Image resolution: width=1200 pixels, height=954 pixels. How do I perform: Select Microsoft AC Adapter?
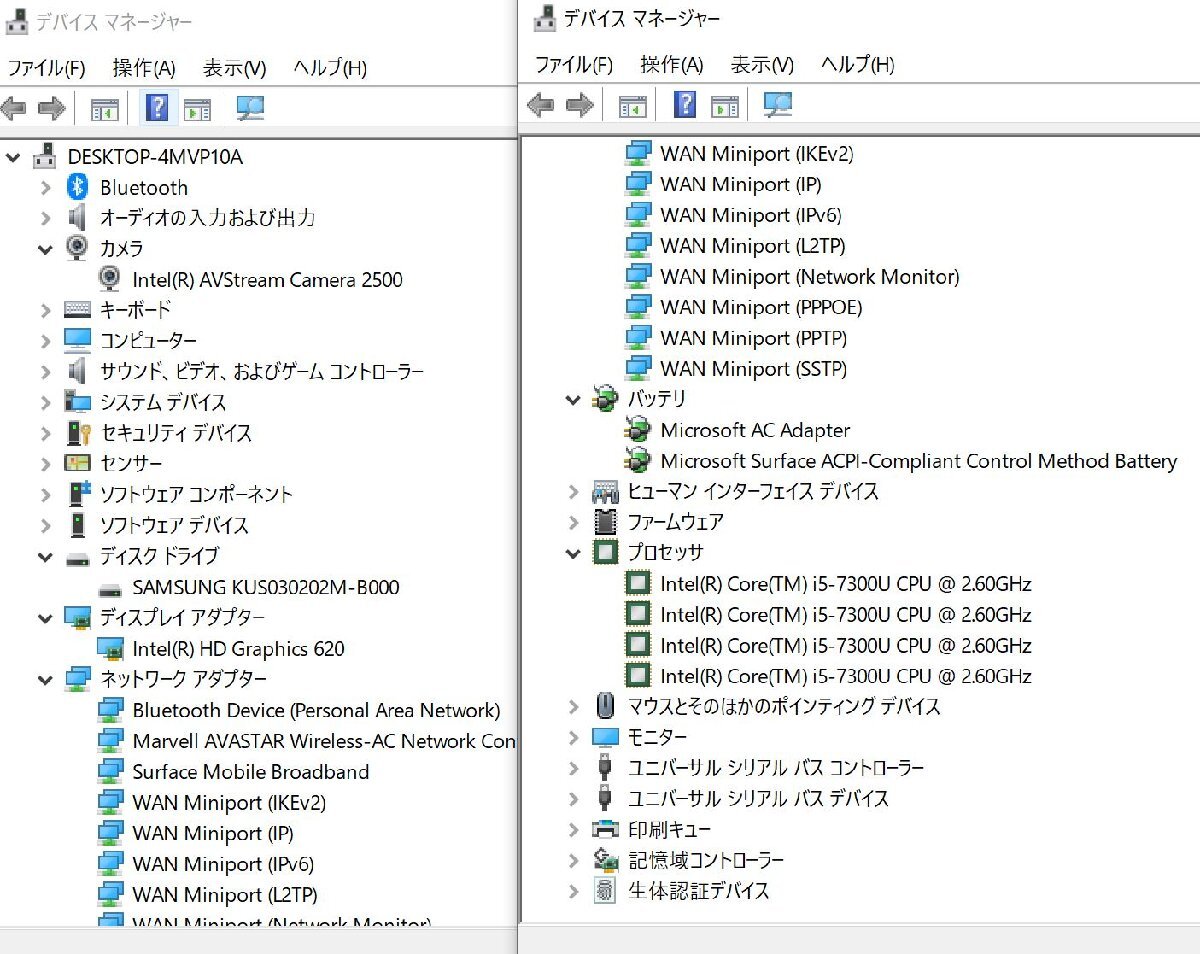755,430
